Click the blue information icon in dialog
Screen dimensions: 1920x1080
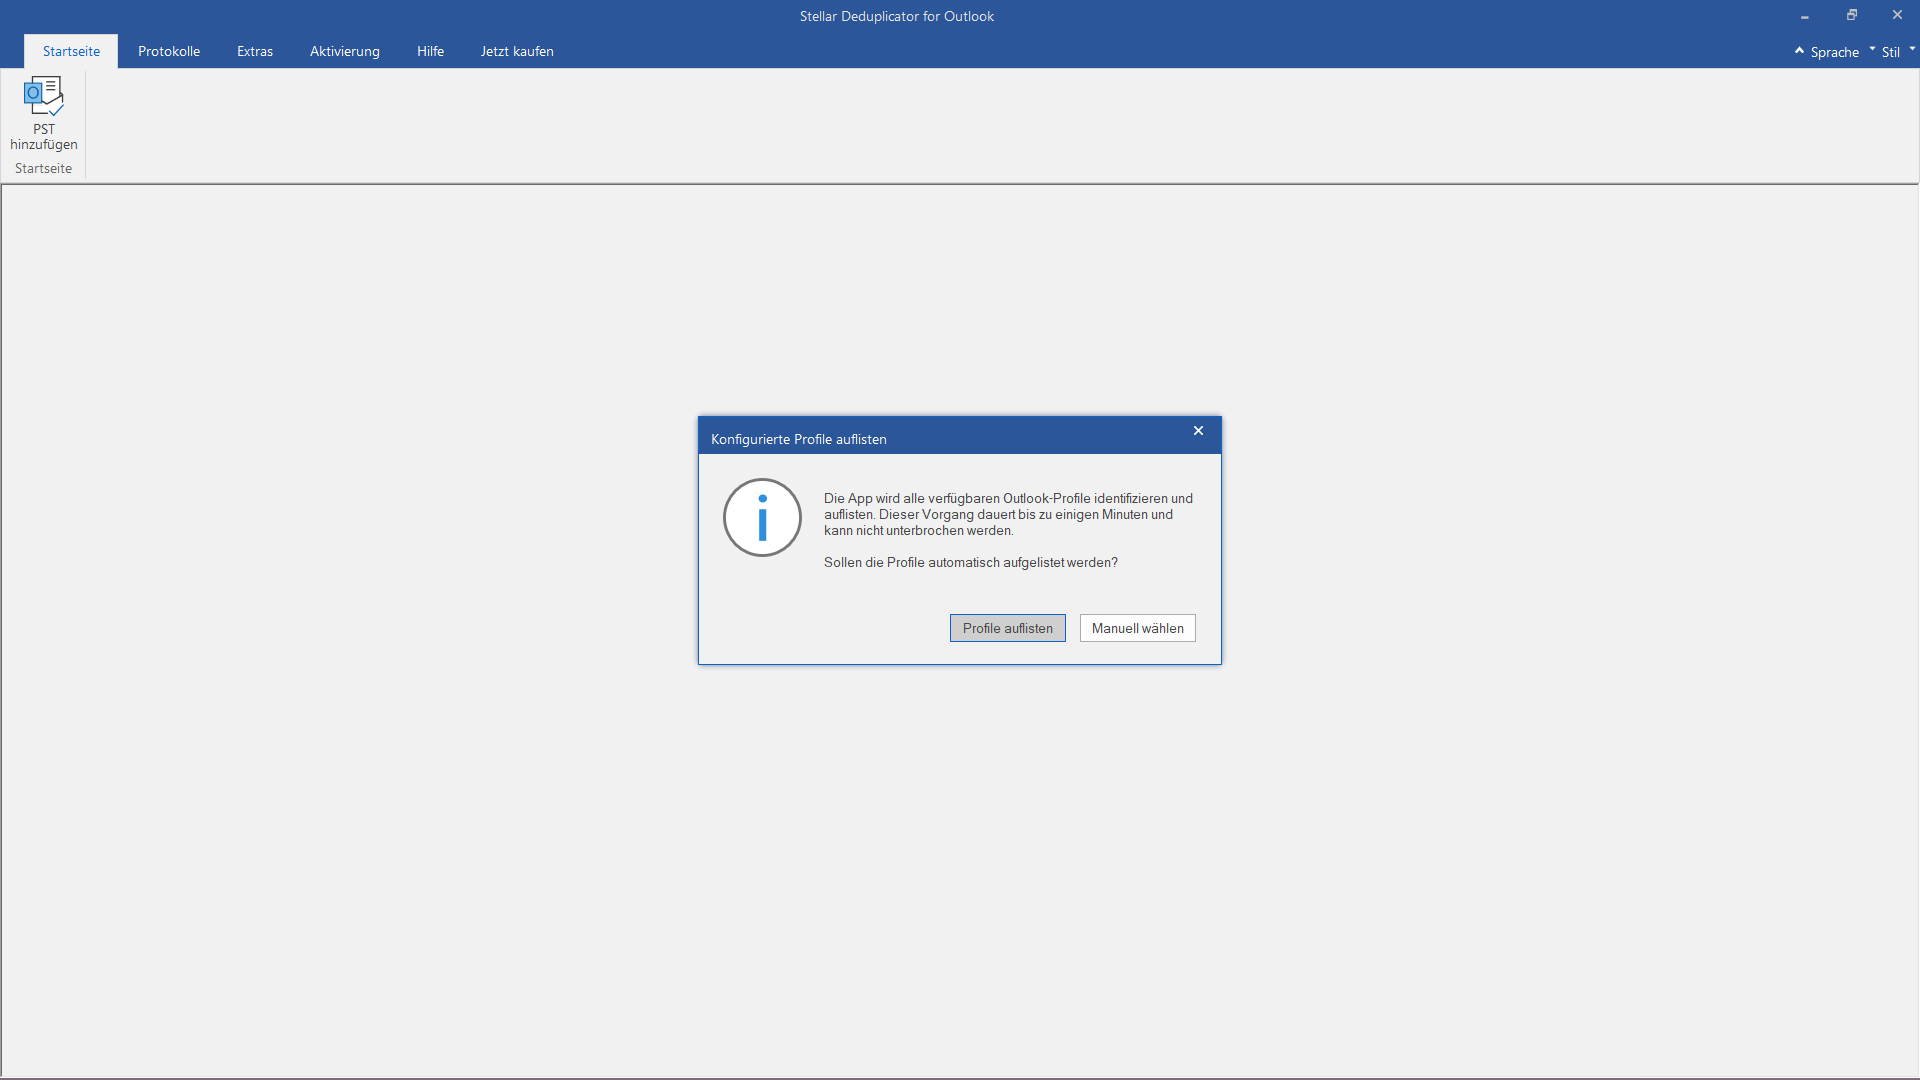click(x=762, y=517)
